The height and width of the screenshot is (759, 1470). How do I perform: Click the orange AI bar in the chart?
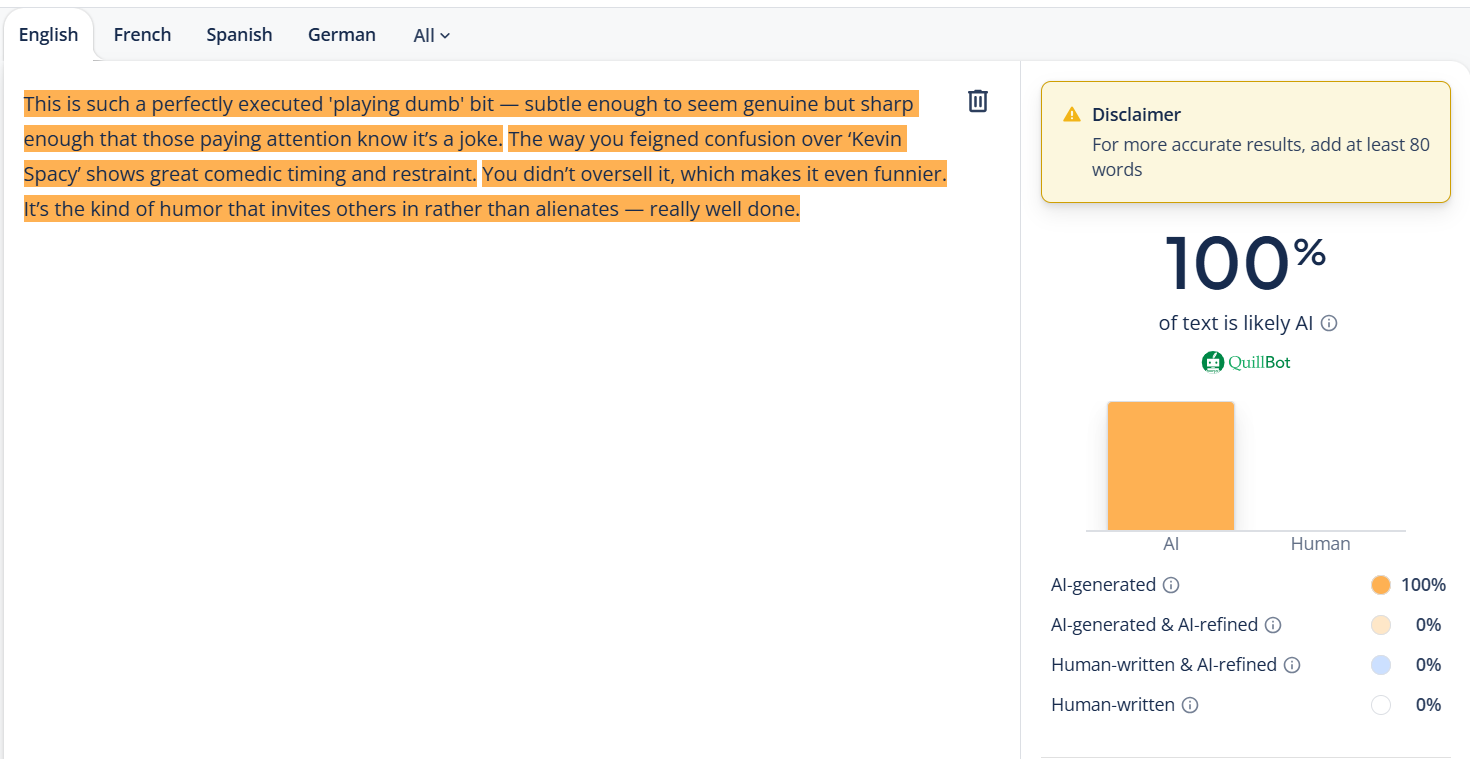[1171, 466]
